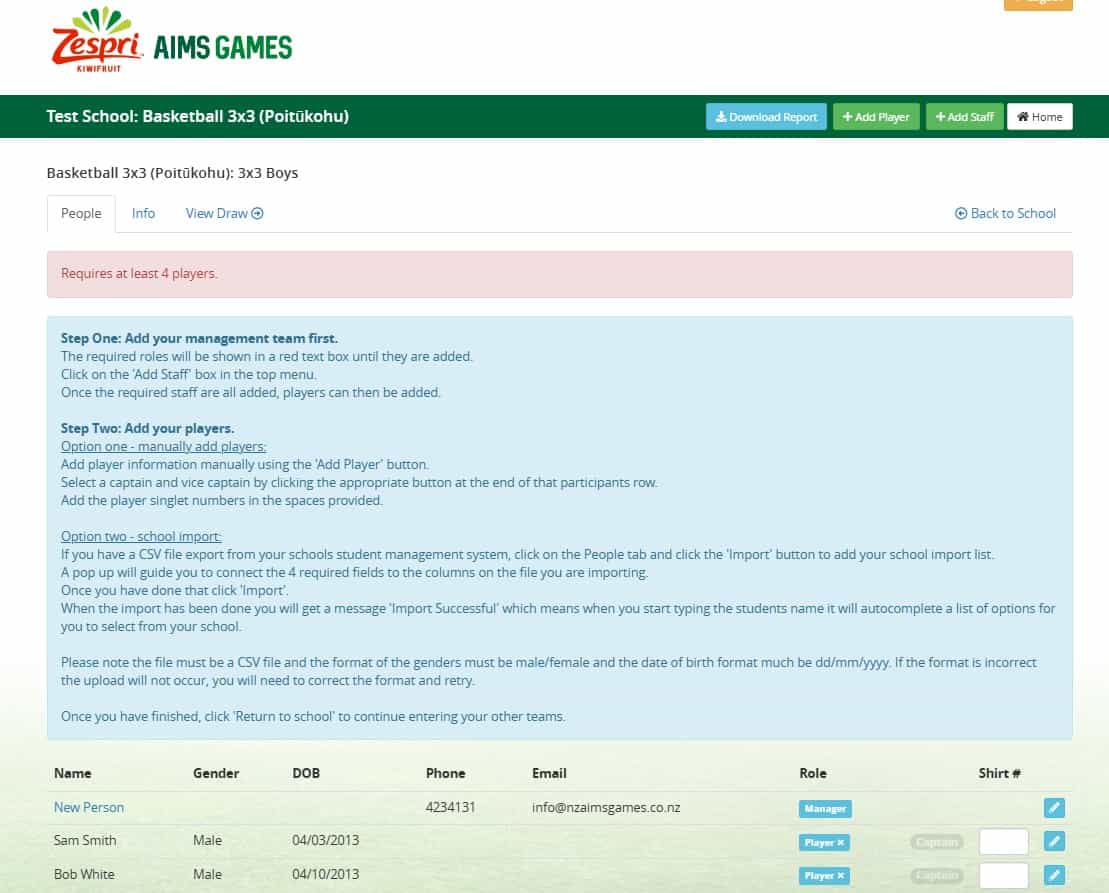Click the Zespri AIMS Games logo
The image size is (1109, 893).
point(171,40)
